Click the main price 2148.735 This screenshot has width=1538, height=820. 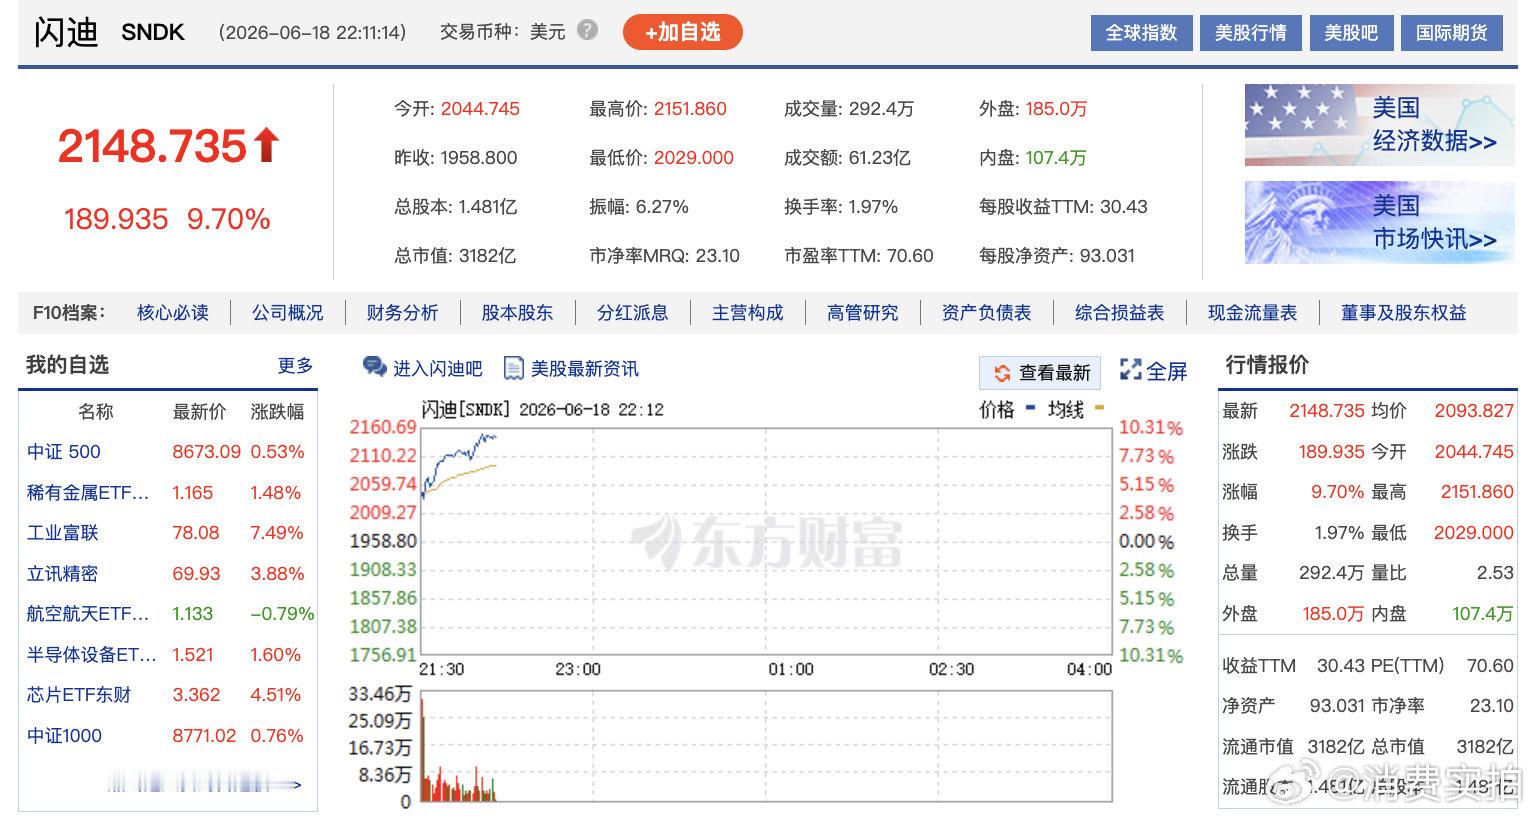[x=151, y=146]
